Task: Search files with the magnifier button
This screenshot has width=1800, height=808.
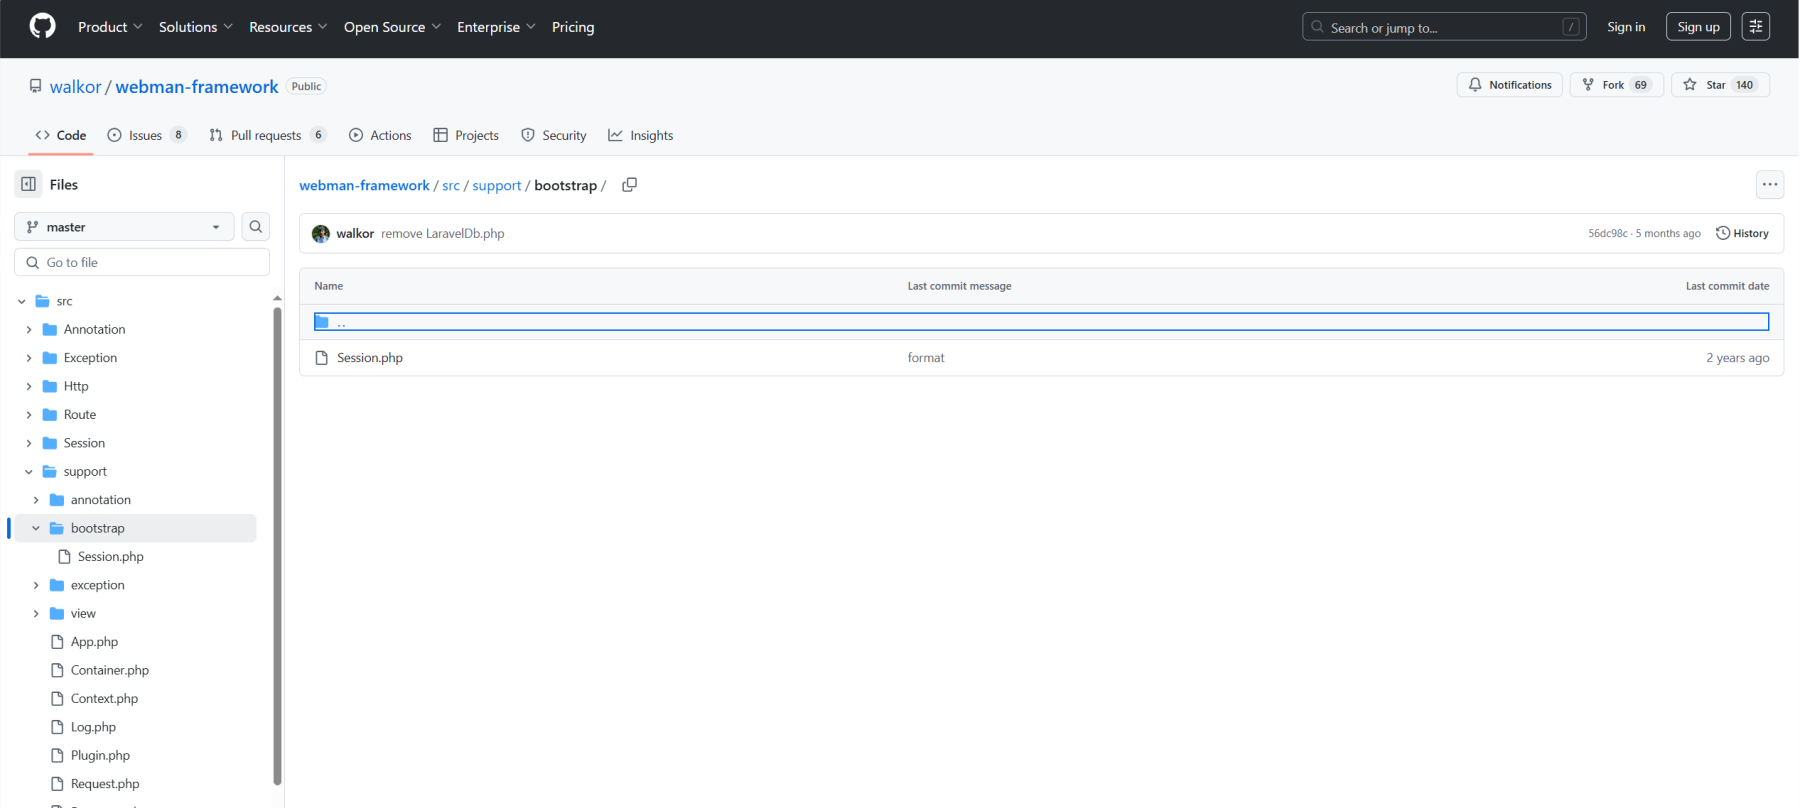Action: click(256, 227)
